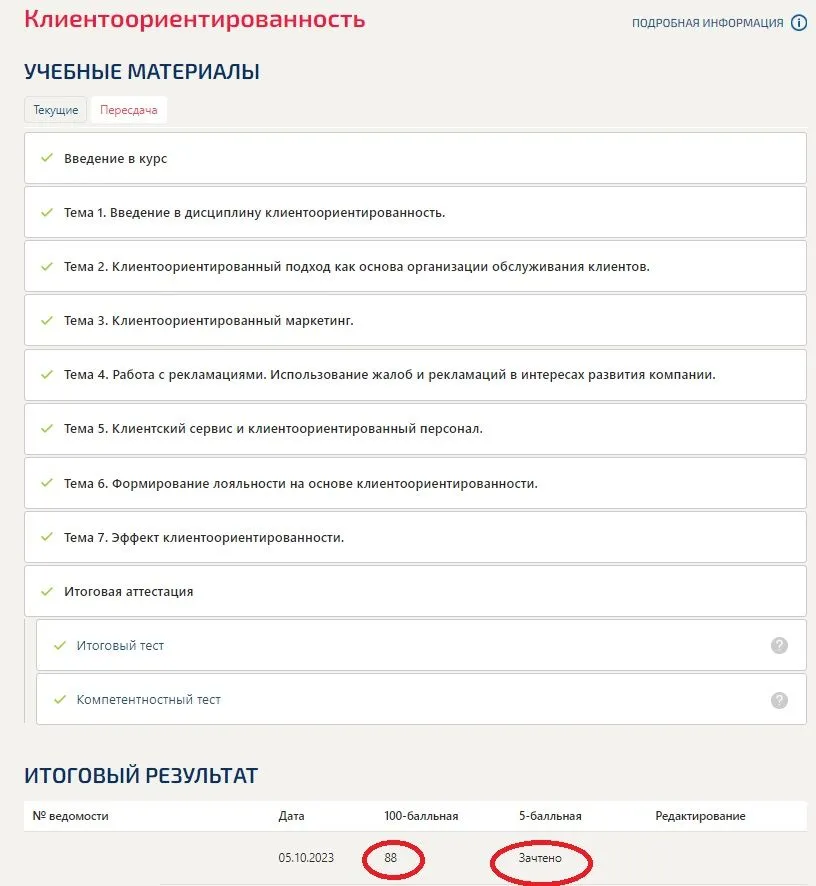Switch to the Пересдача tab

(x=129, y=110)
